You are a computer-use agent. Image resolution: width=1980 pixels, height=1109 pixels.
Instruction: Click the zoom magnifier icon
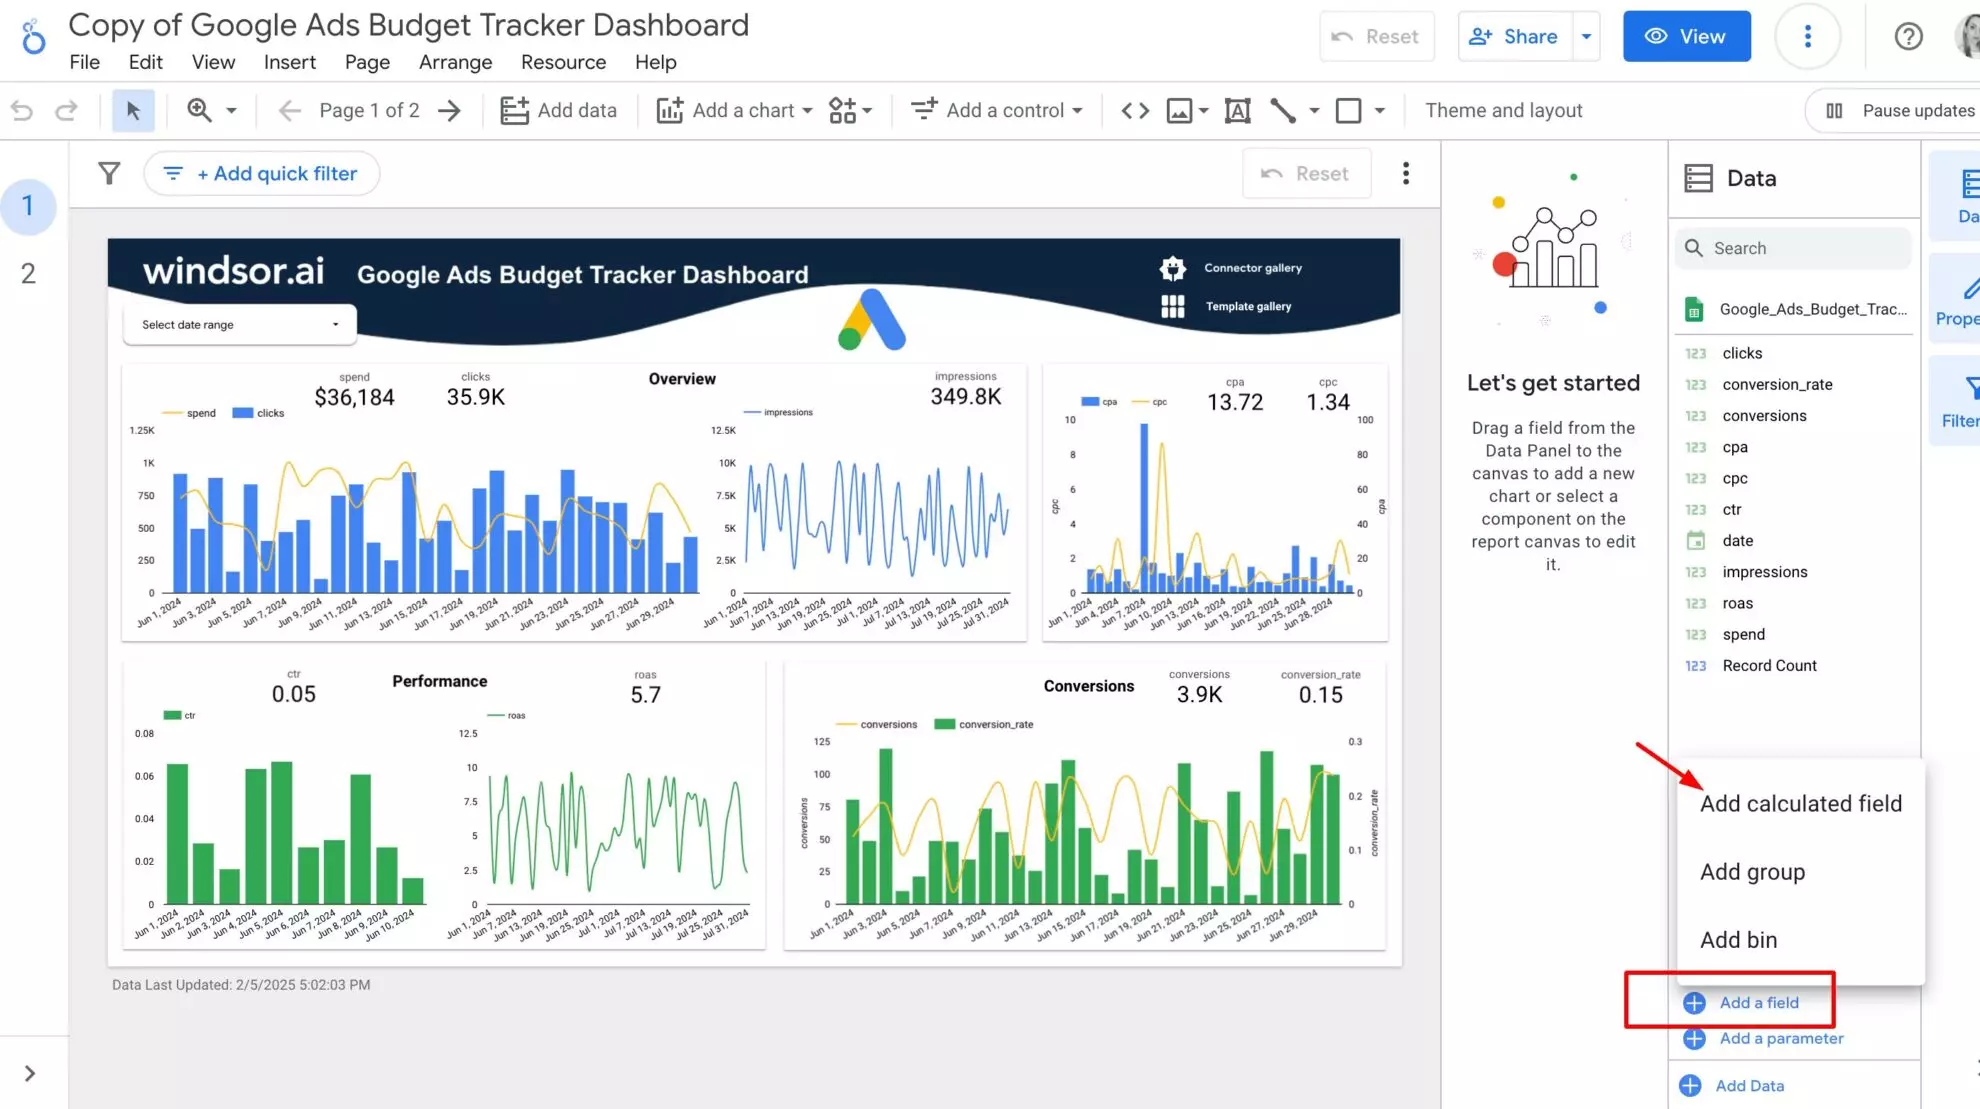[199, 110]
